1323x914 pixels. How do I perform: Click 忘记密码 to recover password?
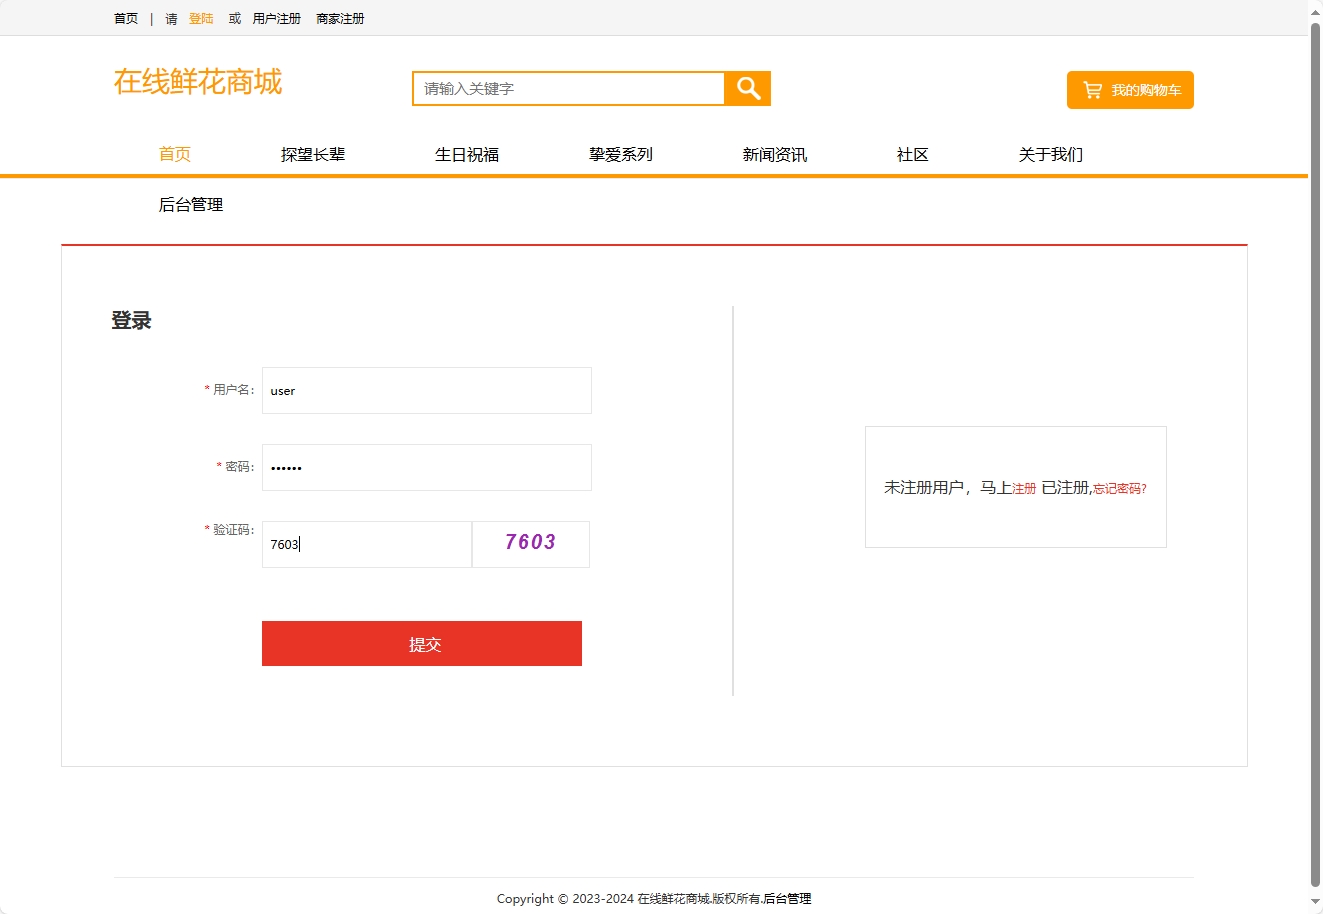coord(1118,488)
